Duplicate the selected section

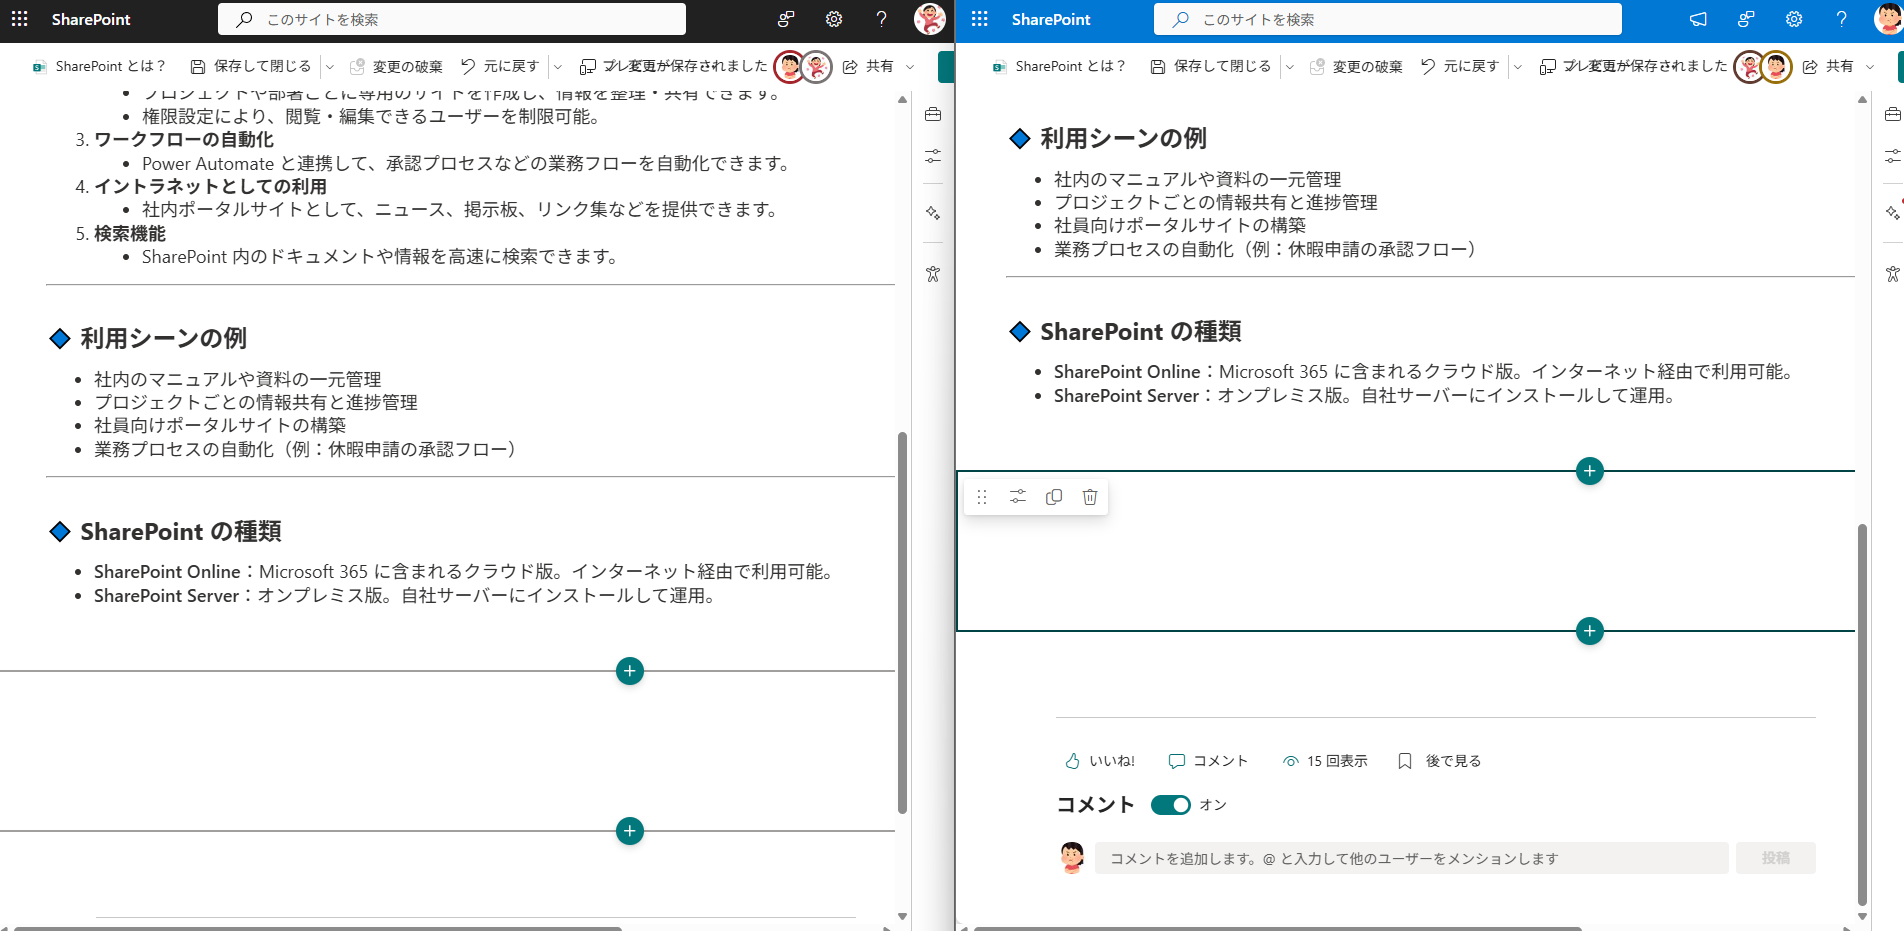(1054, 497)
